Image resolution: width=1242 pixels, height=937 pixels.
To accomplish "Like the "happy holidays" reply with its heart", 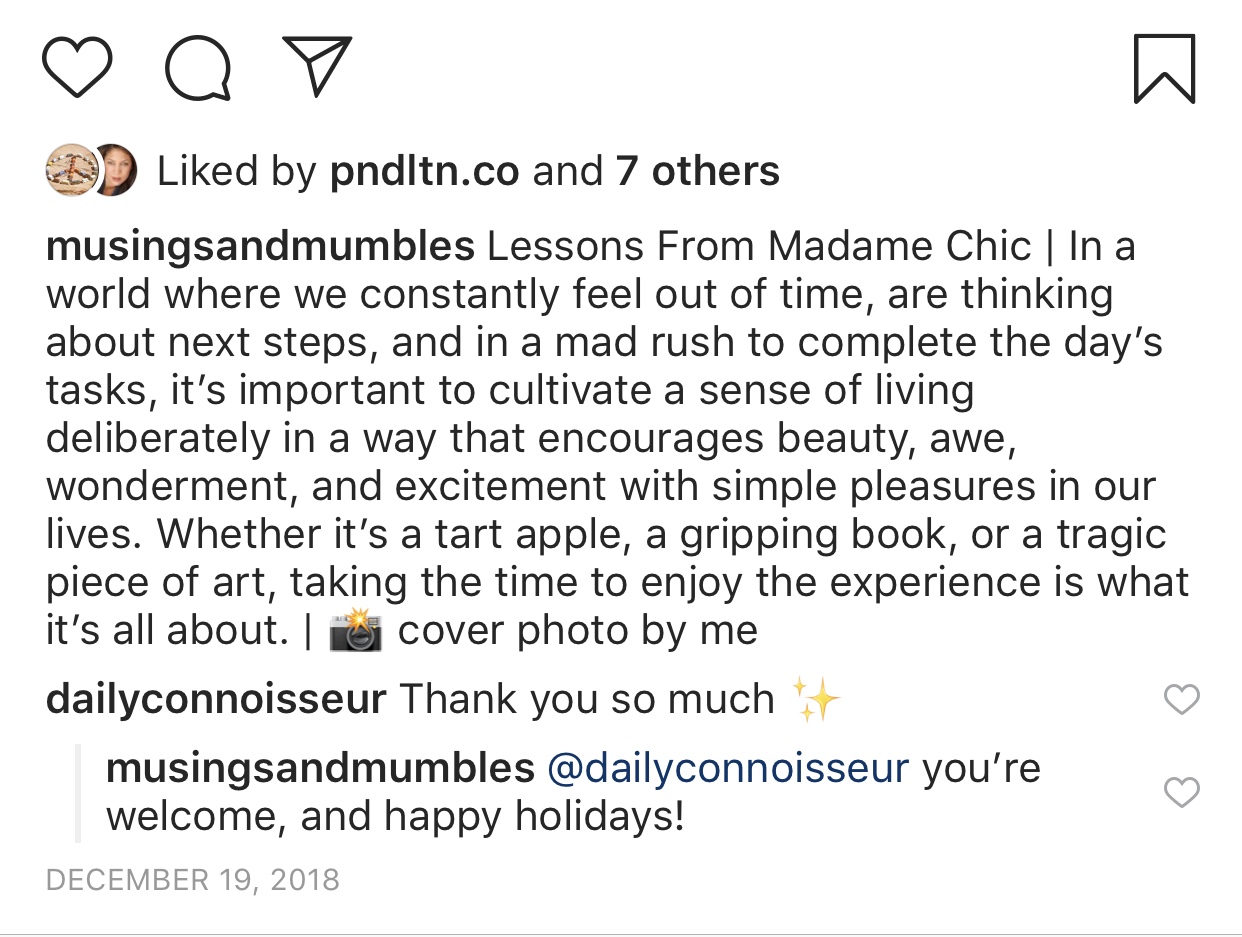I will click(1182, 793).
